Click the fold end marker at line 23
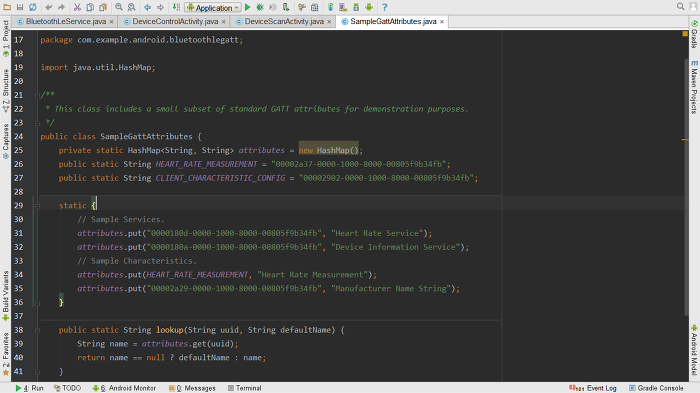 point(37,123)
